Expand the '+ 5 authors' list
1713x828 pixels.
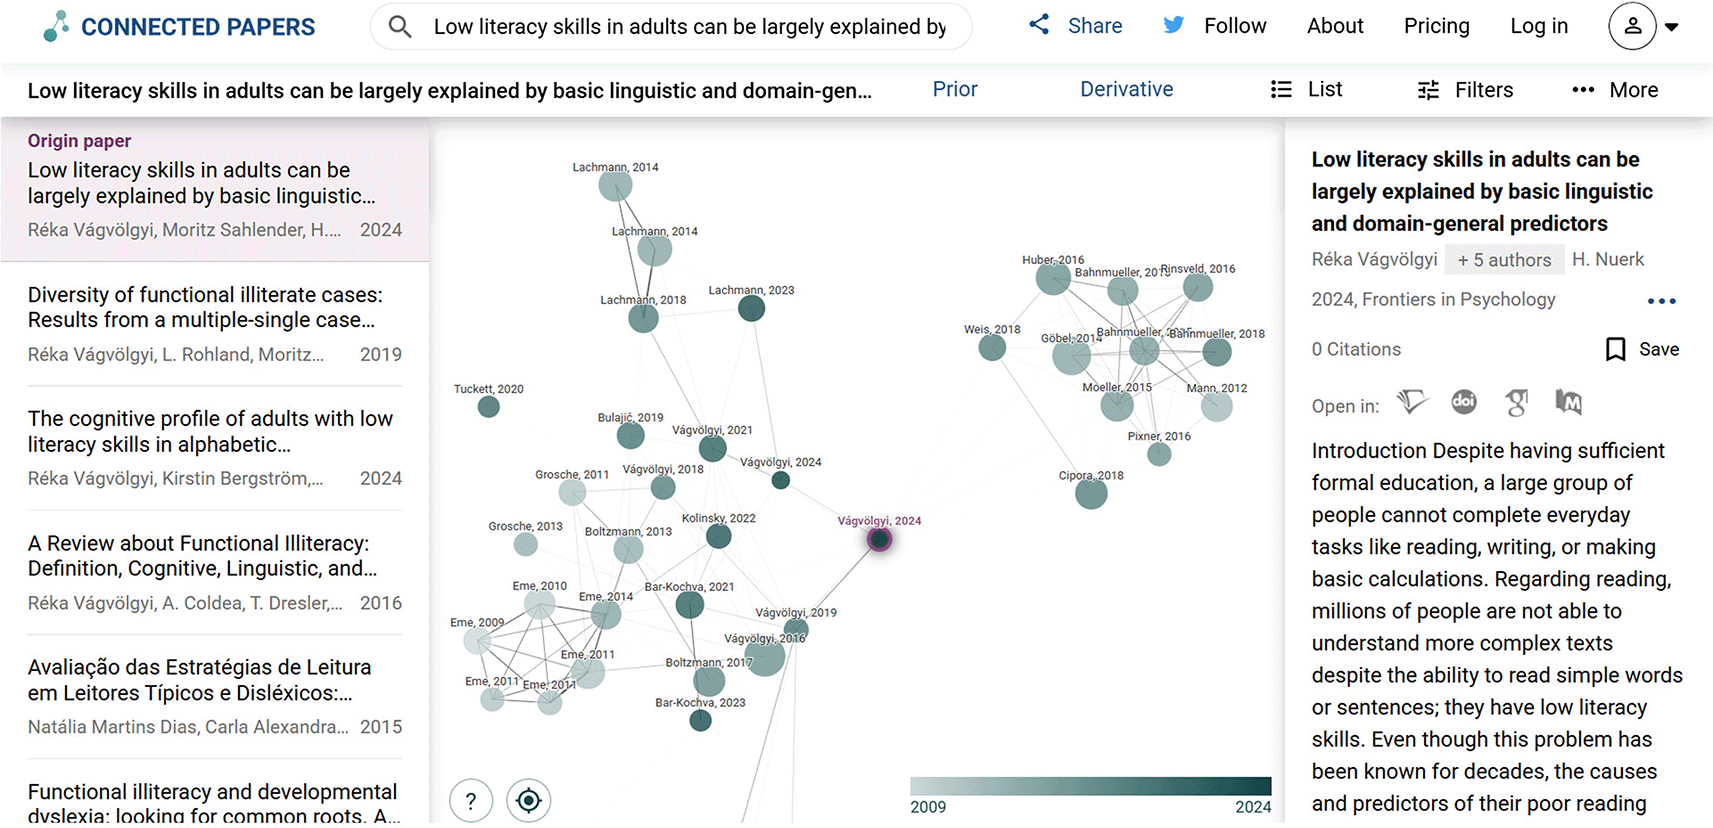[1504, 260]
